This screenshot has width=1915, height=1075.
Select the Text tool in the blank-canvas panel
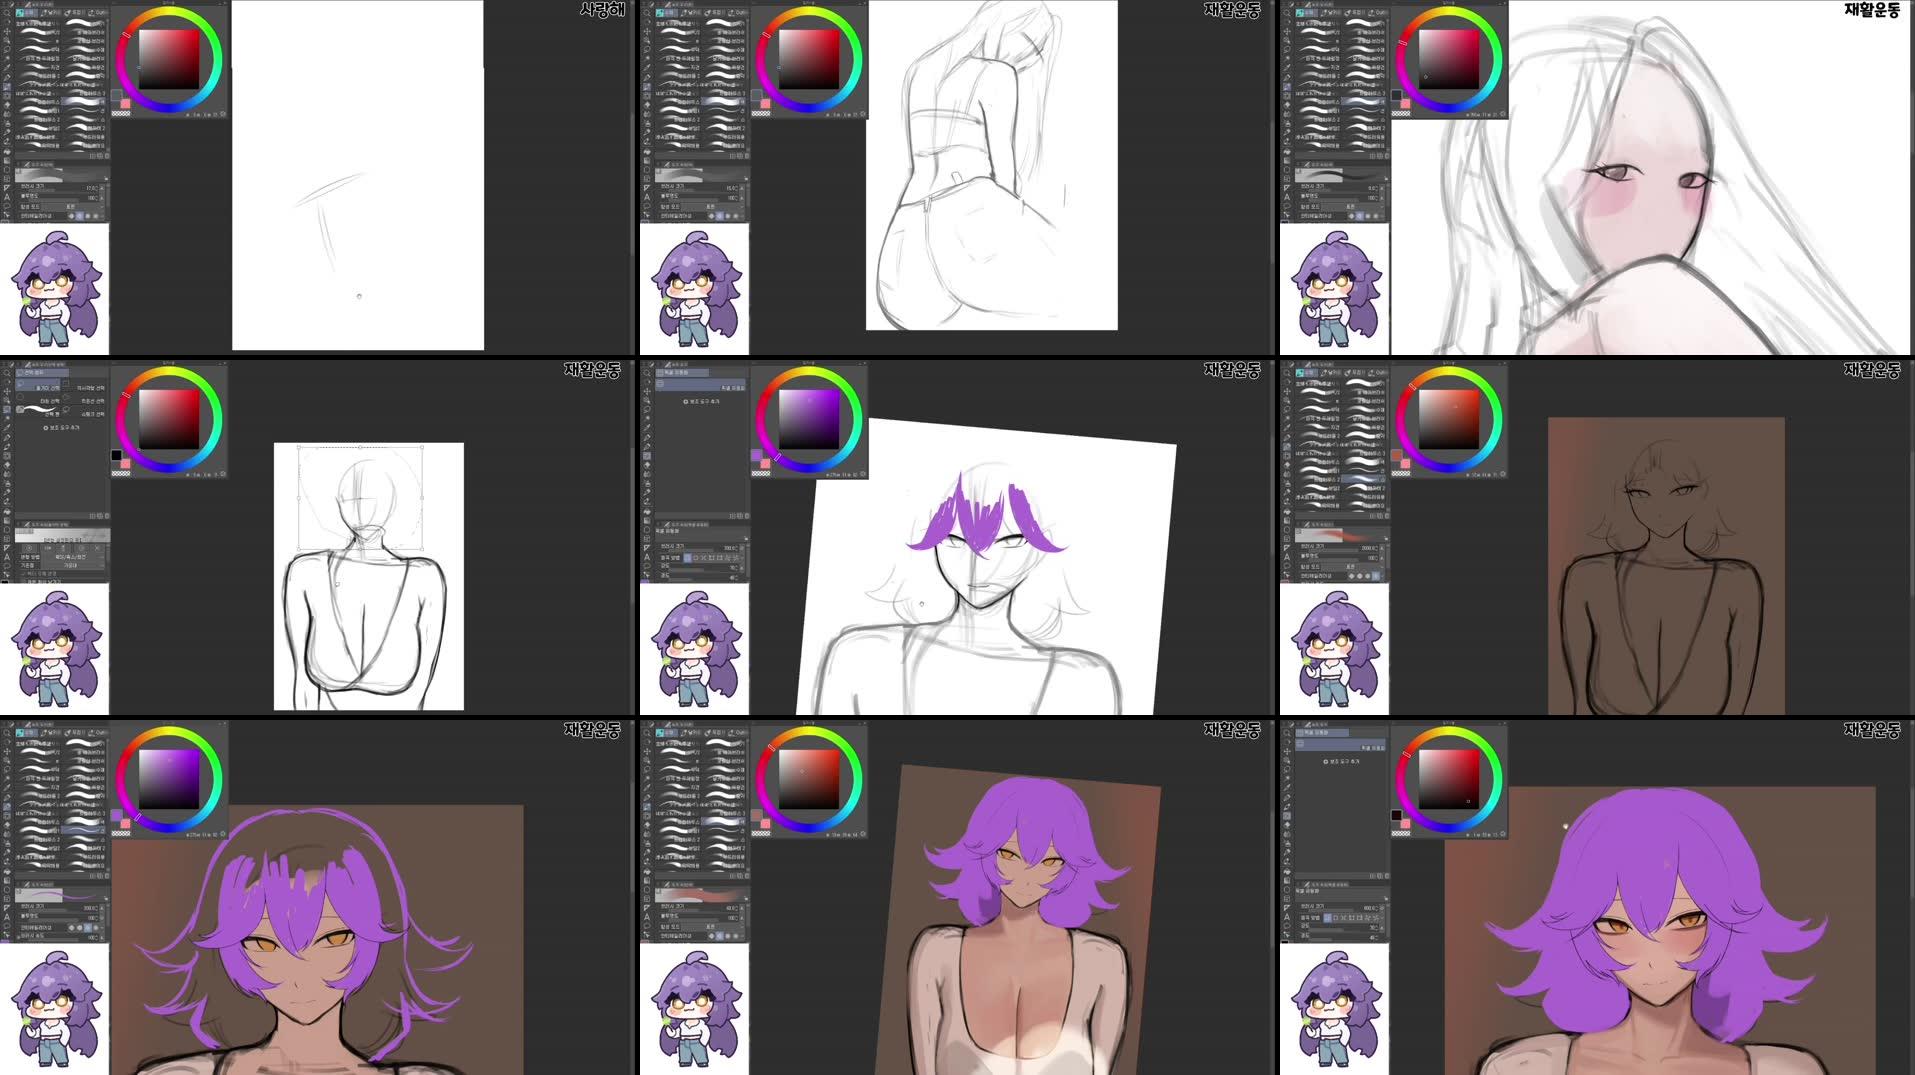[7, 197]
